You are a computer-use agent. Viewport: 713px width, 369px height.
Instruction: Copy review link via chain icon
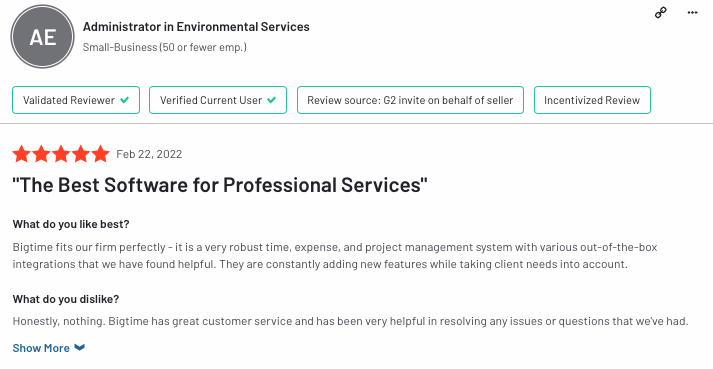[661, 13]
